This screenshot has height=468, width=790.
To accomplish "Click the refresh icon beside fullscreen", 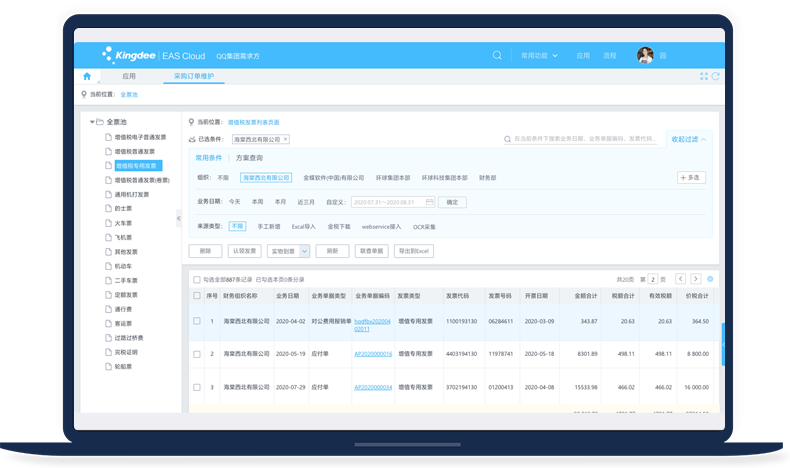I will click(716, 76).
